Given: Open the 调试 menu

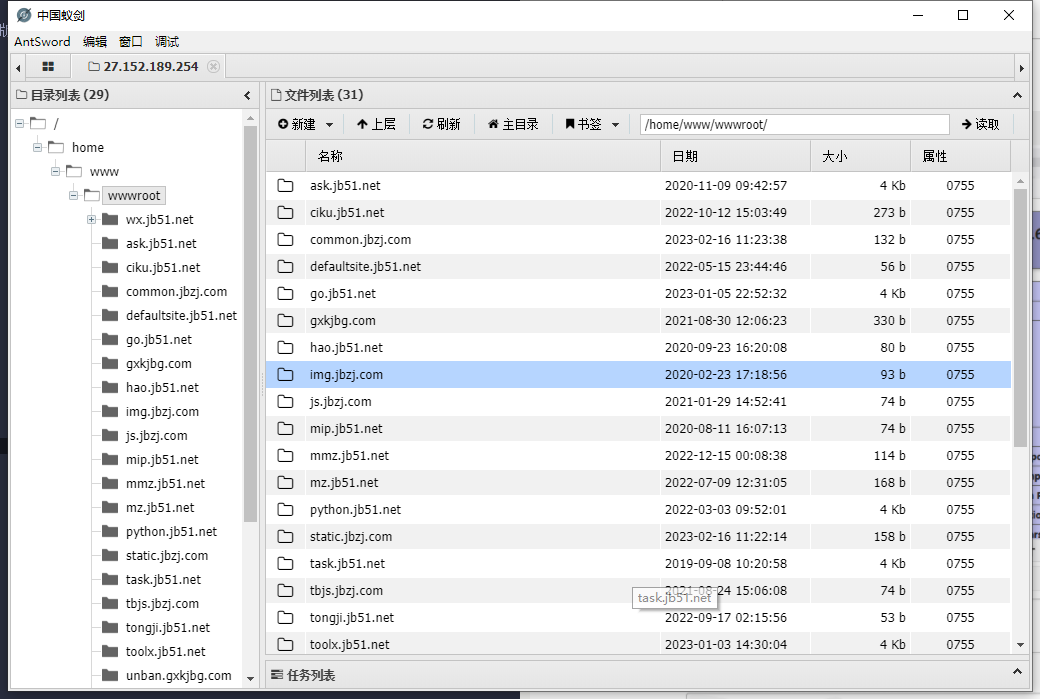Looking at the screenshot, I should click(x=166, y=42).
